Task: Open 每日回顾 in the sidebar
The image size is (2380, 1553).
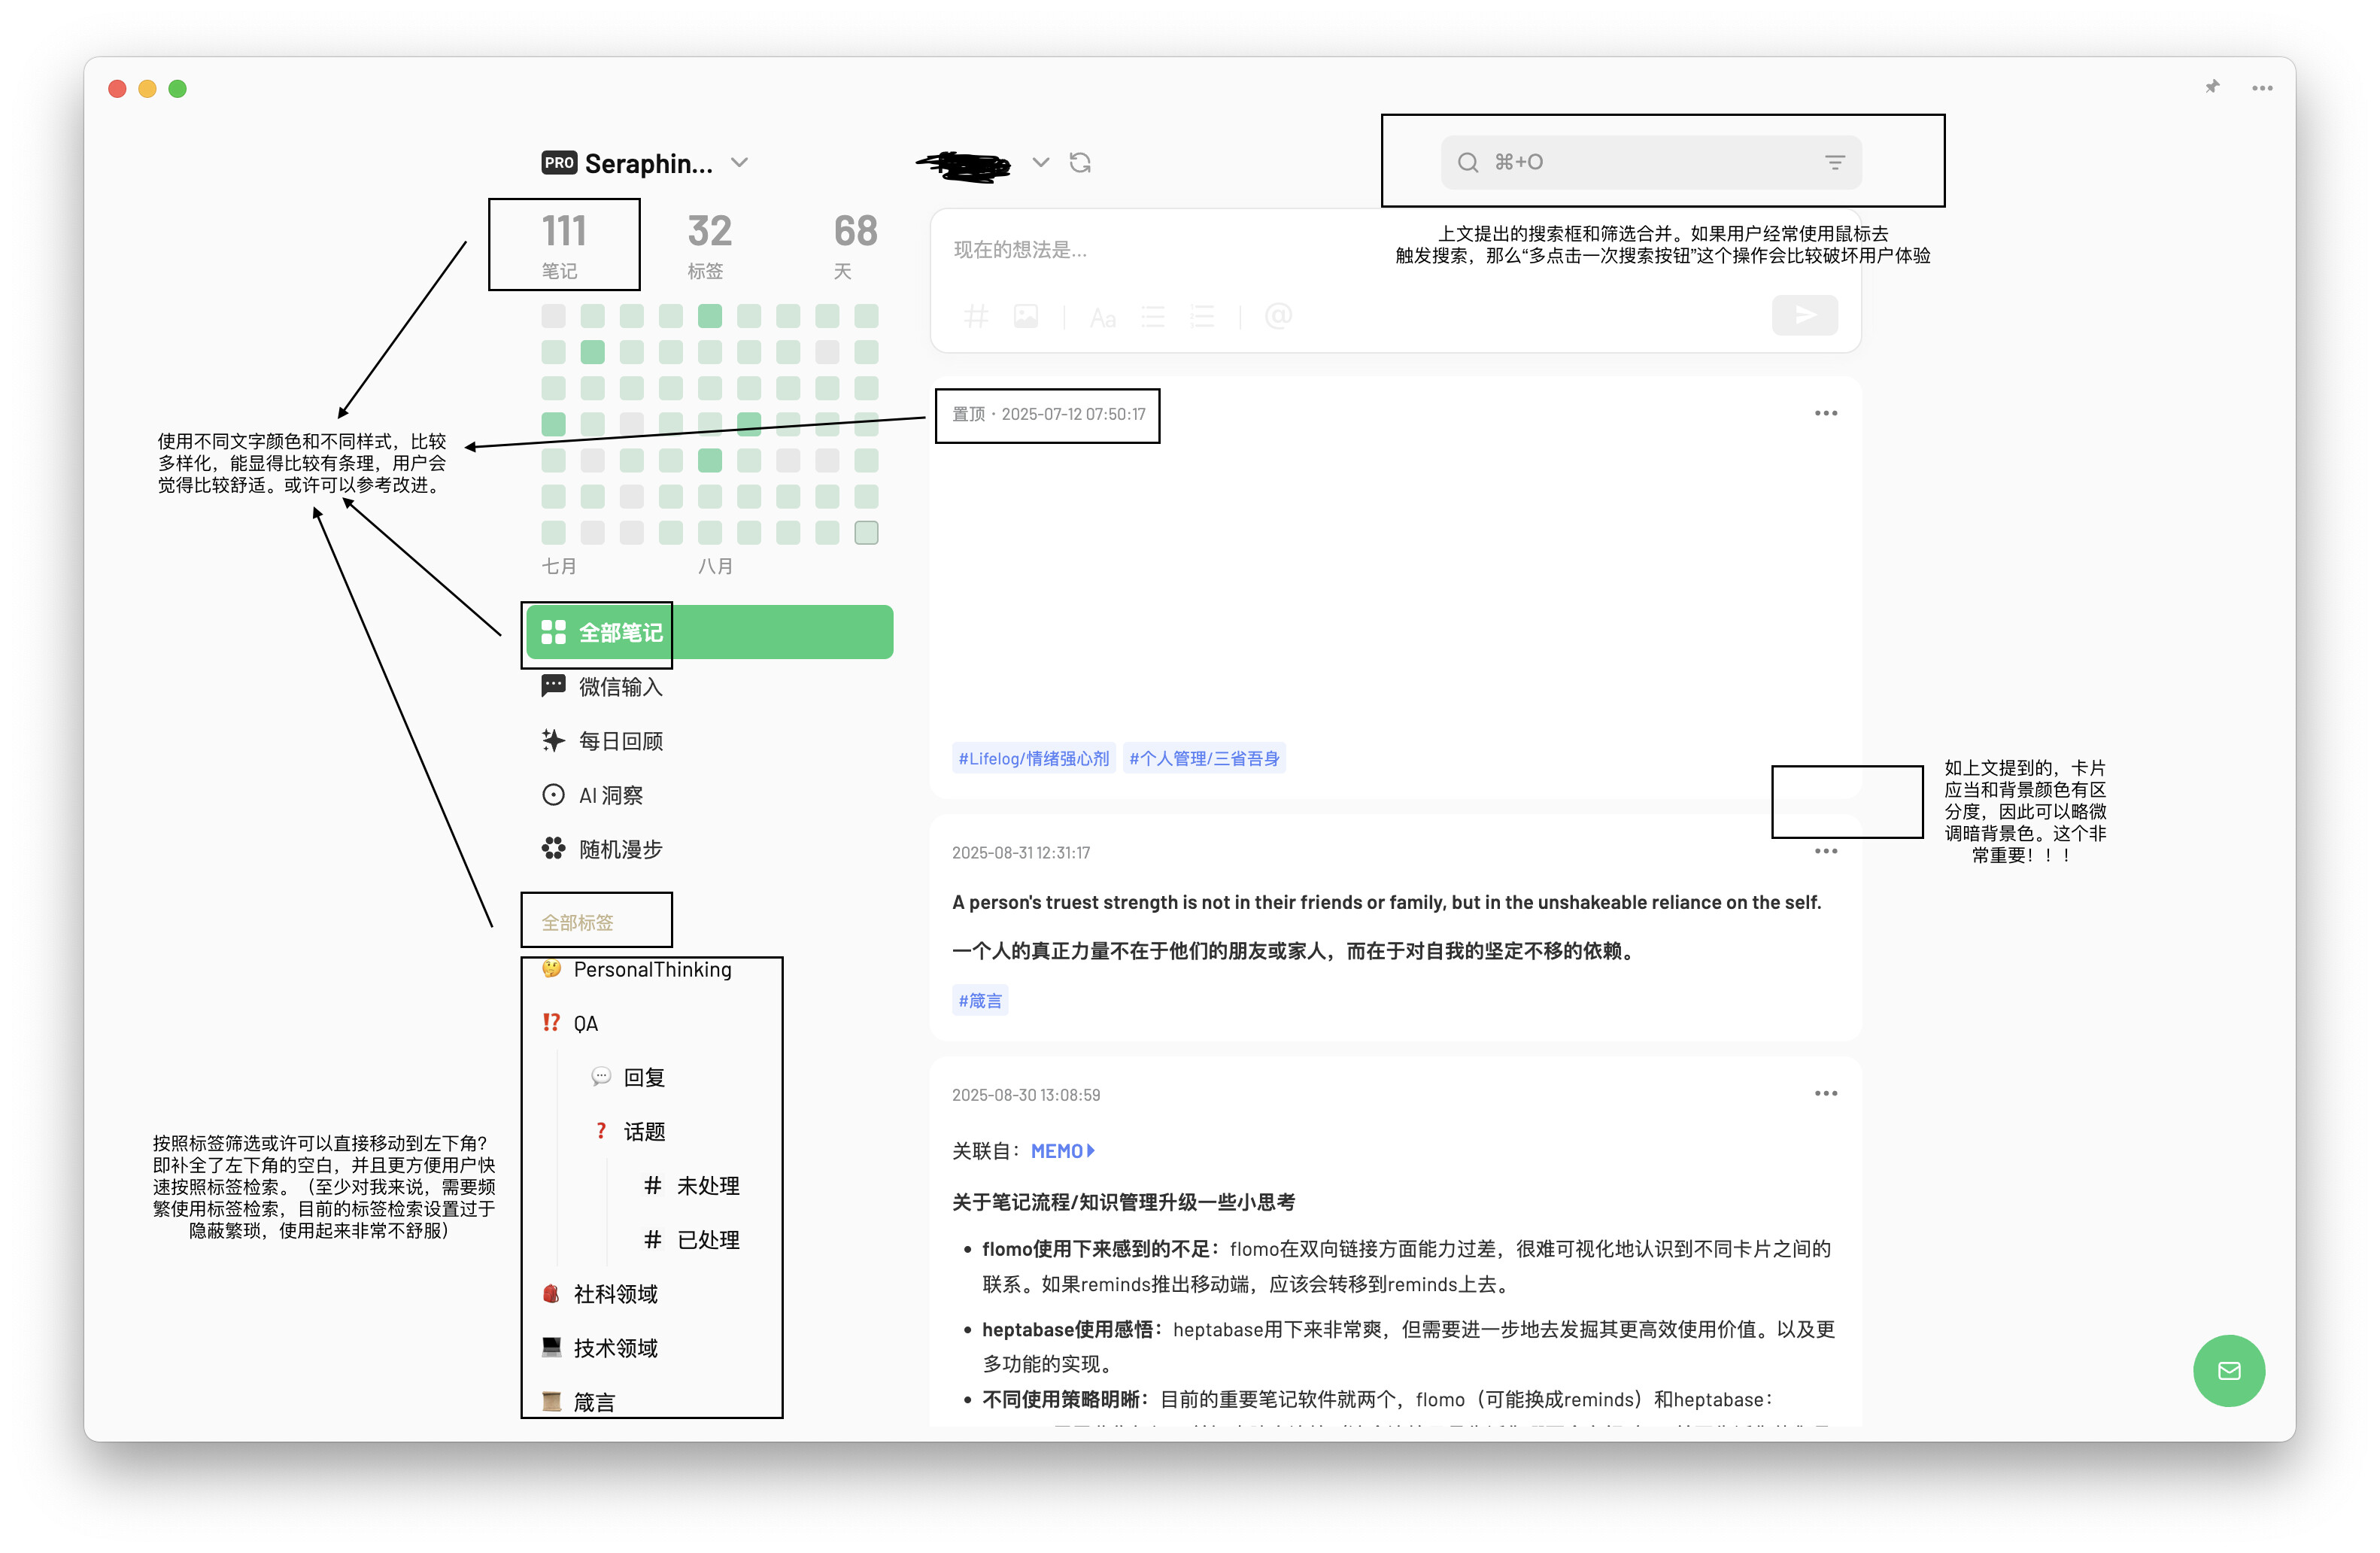Action: pyautogui.click(x=620, y=741)
